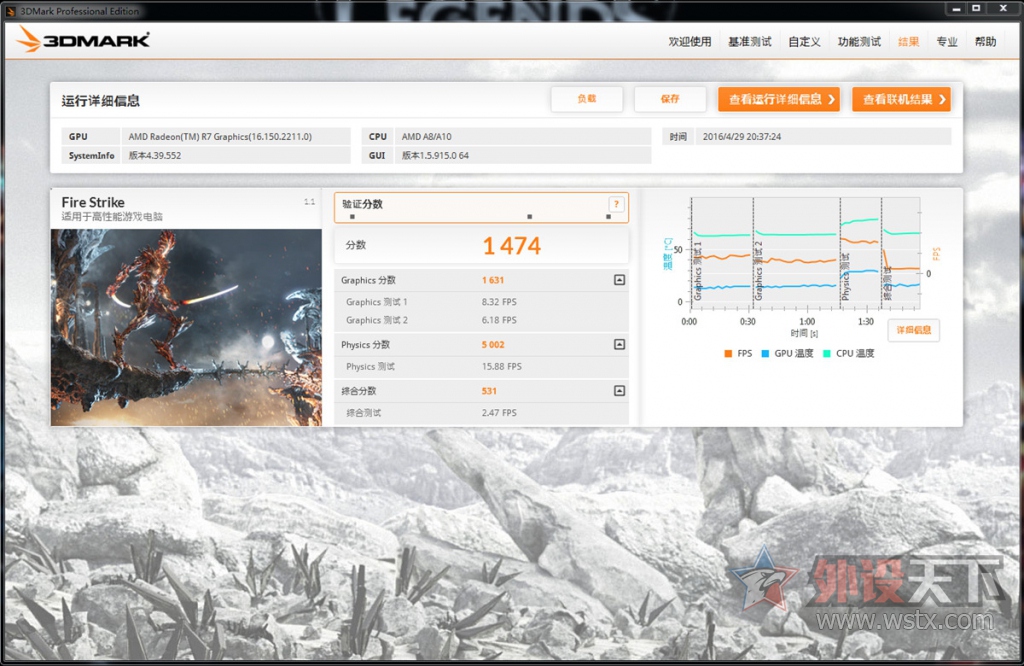Image resolution: width=1024 pixels, height=666 pixels.
Task: Click the 3DMark title bar app icon
Action: point(10,11)
